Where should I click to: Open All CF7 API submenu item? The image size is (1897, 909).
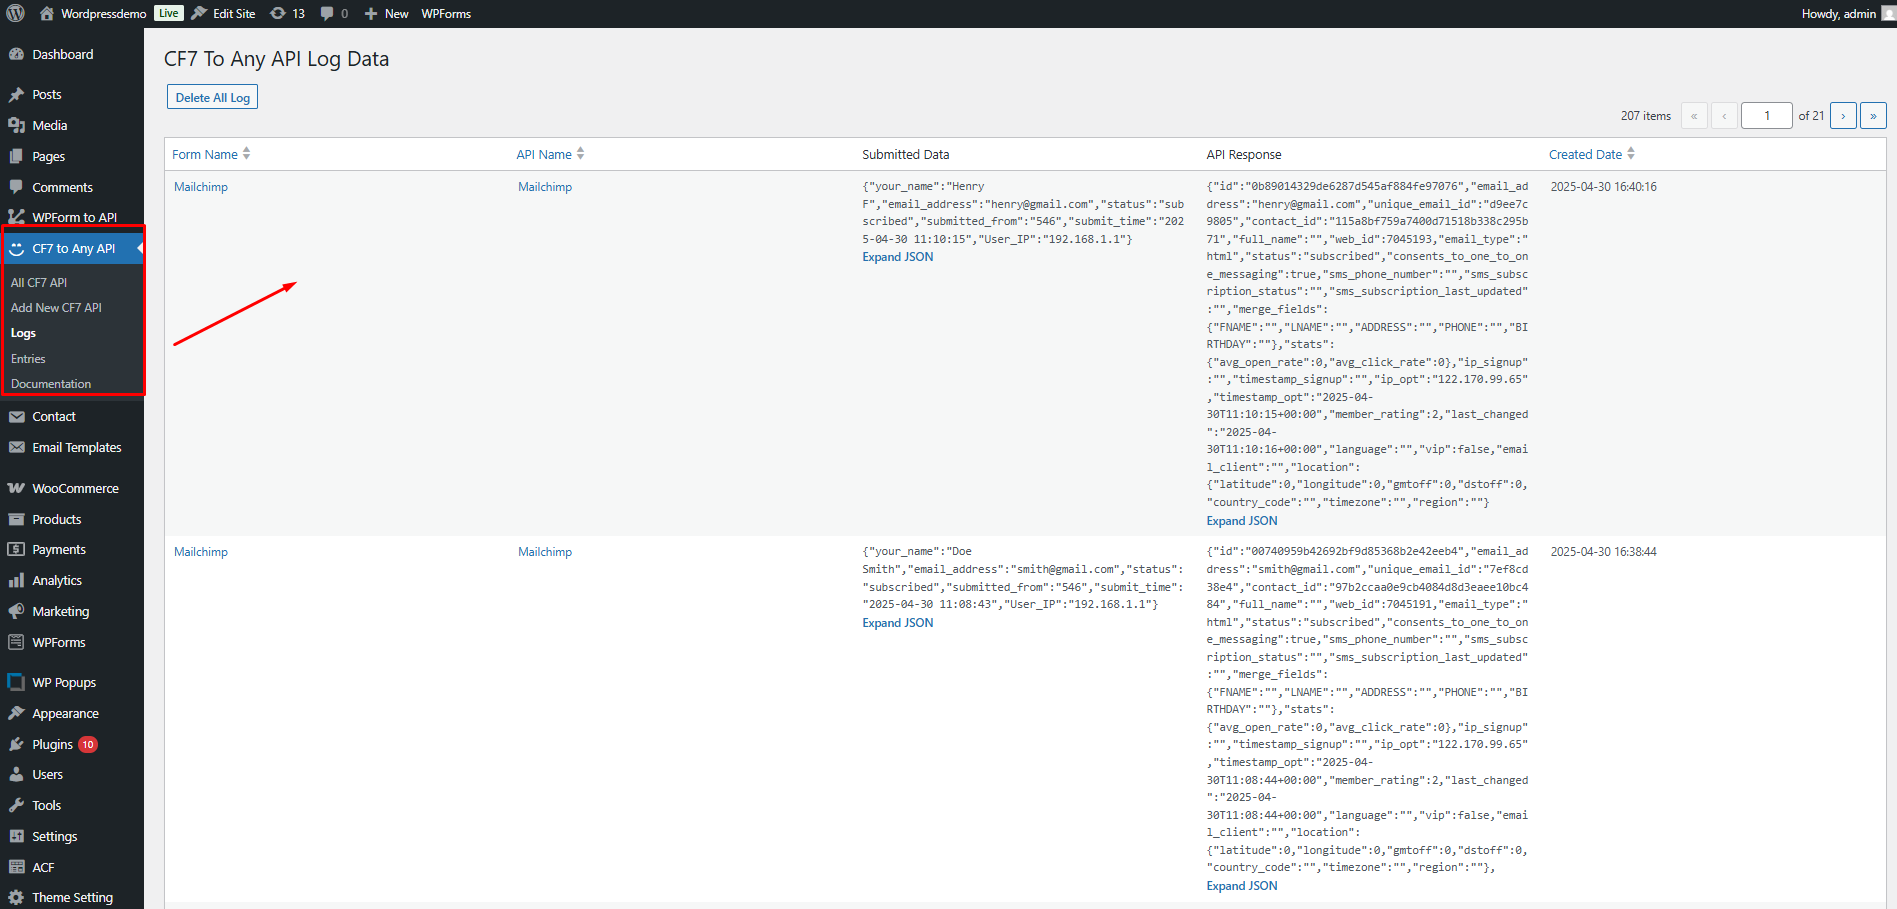(x=39, y=282)
